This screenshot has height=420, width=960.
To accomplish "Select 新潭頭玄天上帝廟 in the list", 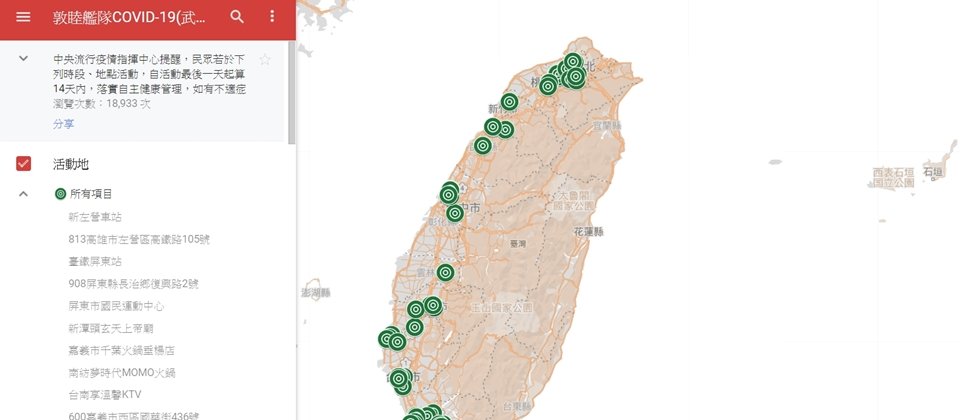I will [111, 328].
